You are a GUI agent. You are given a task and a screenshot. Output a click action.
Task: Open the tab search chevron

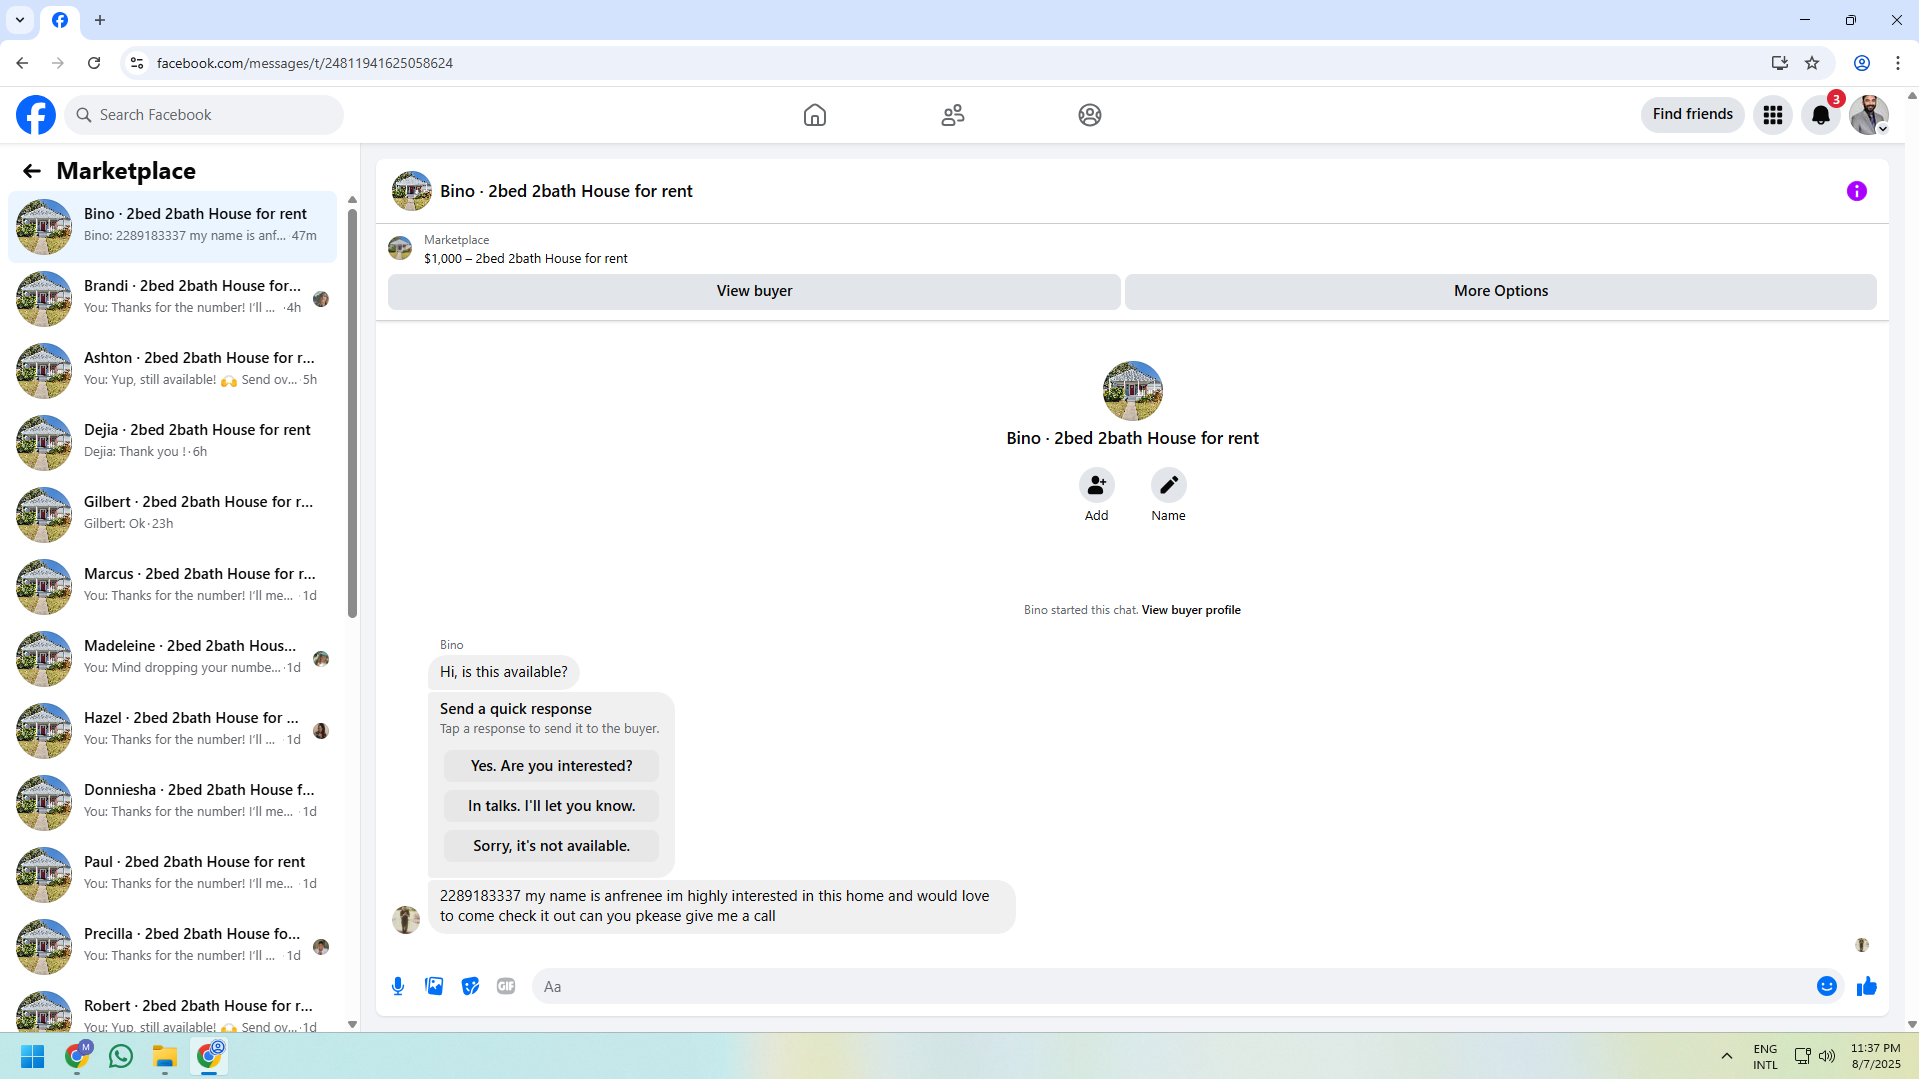click(20, 20)
